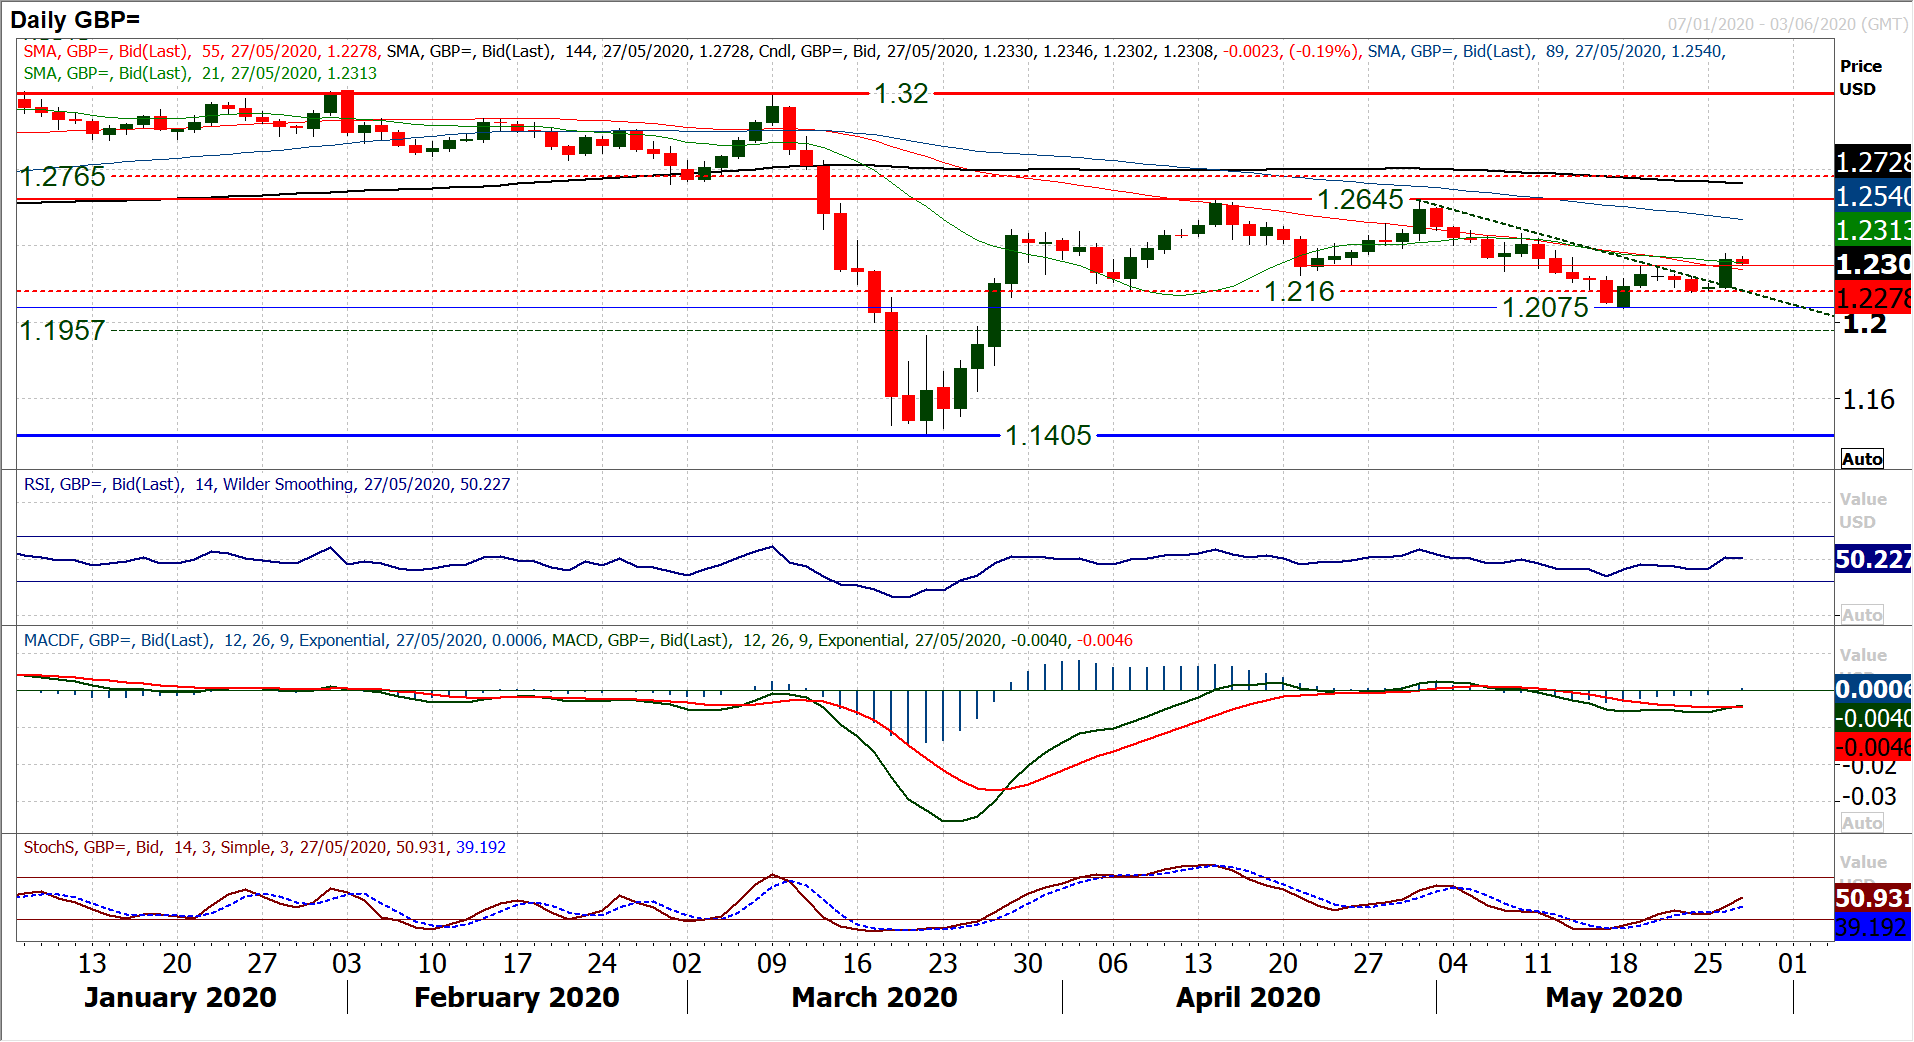Click the 1.216 level annotation
The image size is (1914, 1042).
[1299, 292]
